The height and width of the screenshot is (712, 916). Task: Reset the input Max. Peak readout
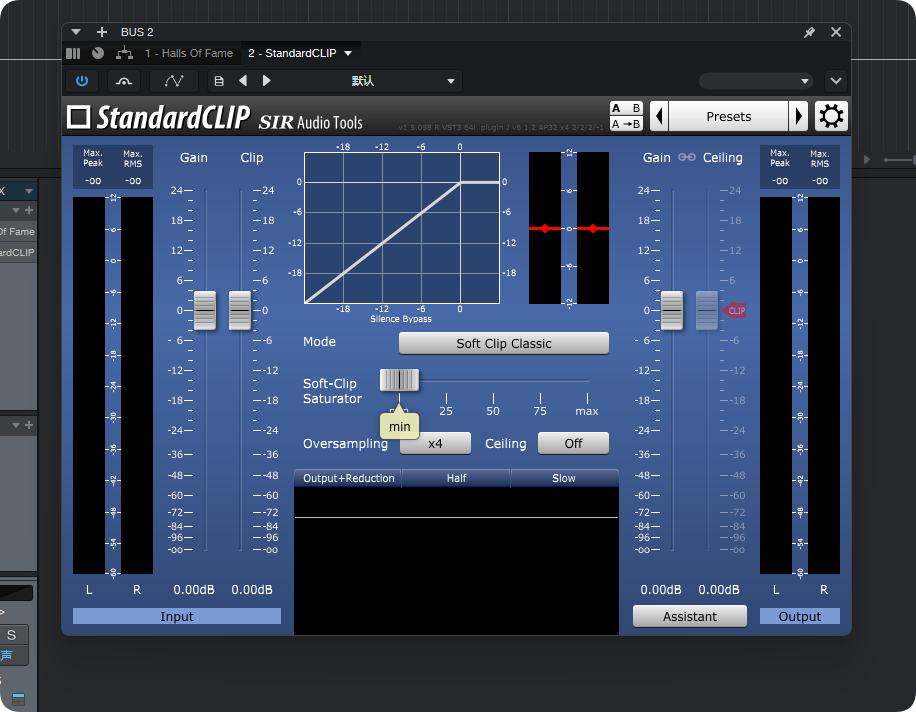93,181
